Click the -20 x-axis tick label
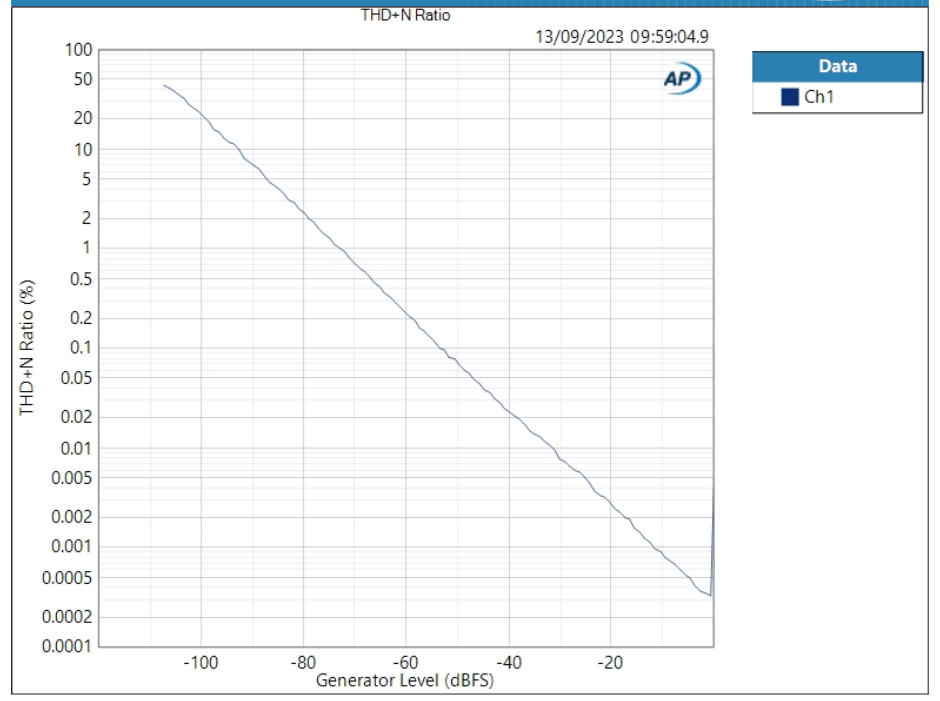The height and width of the screenshot is (701, 940). (x=610, y=663)
